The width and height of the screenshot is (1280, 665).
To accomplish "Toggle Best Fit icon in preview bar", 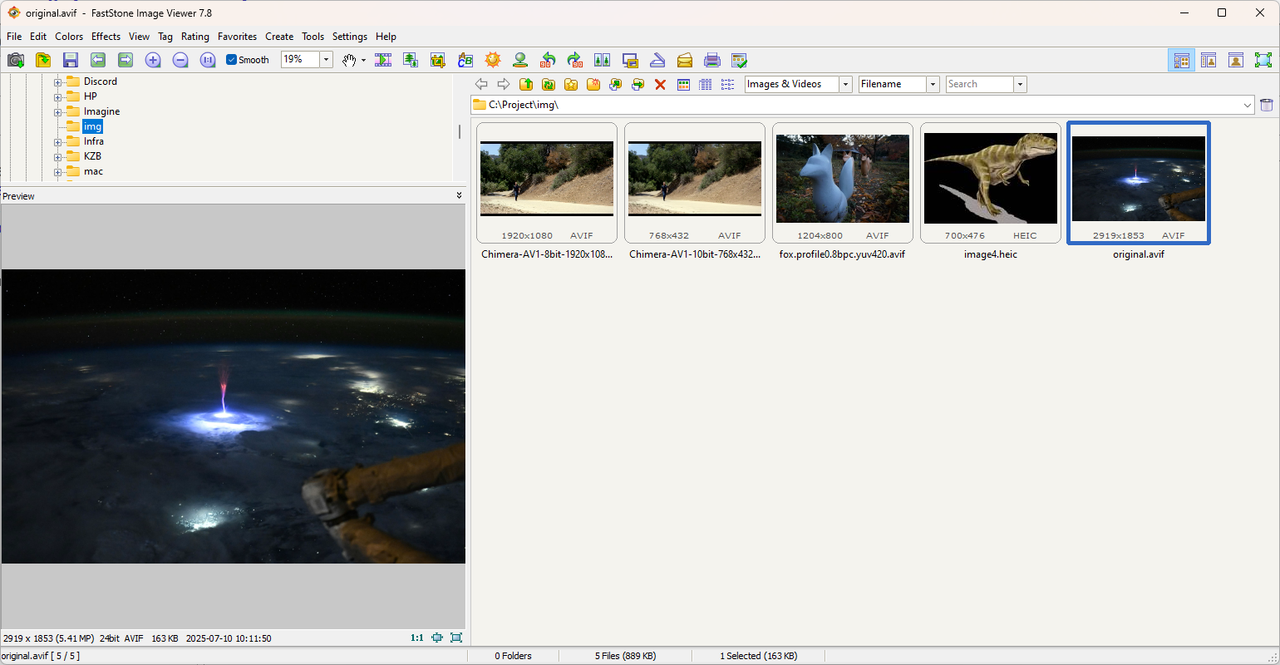I will click(x=437, y=638).
